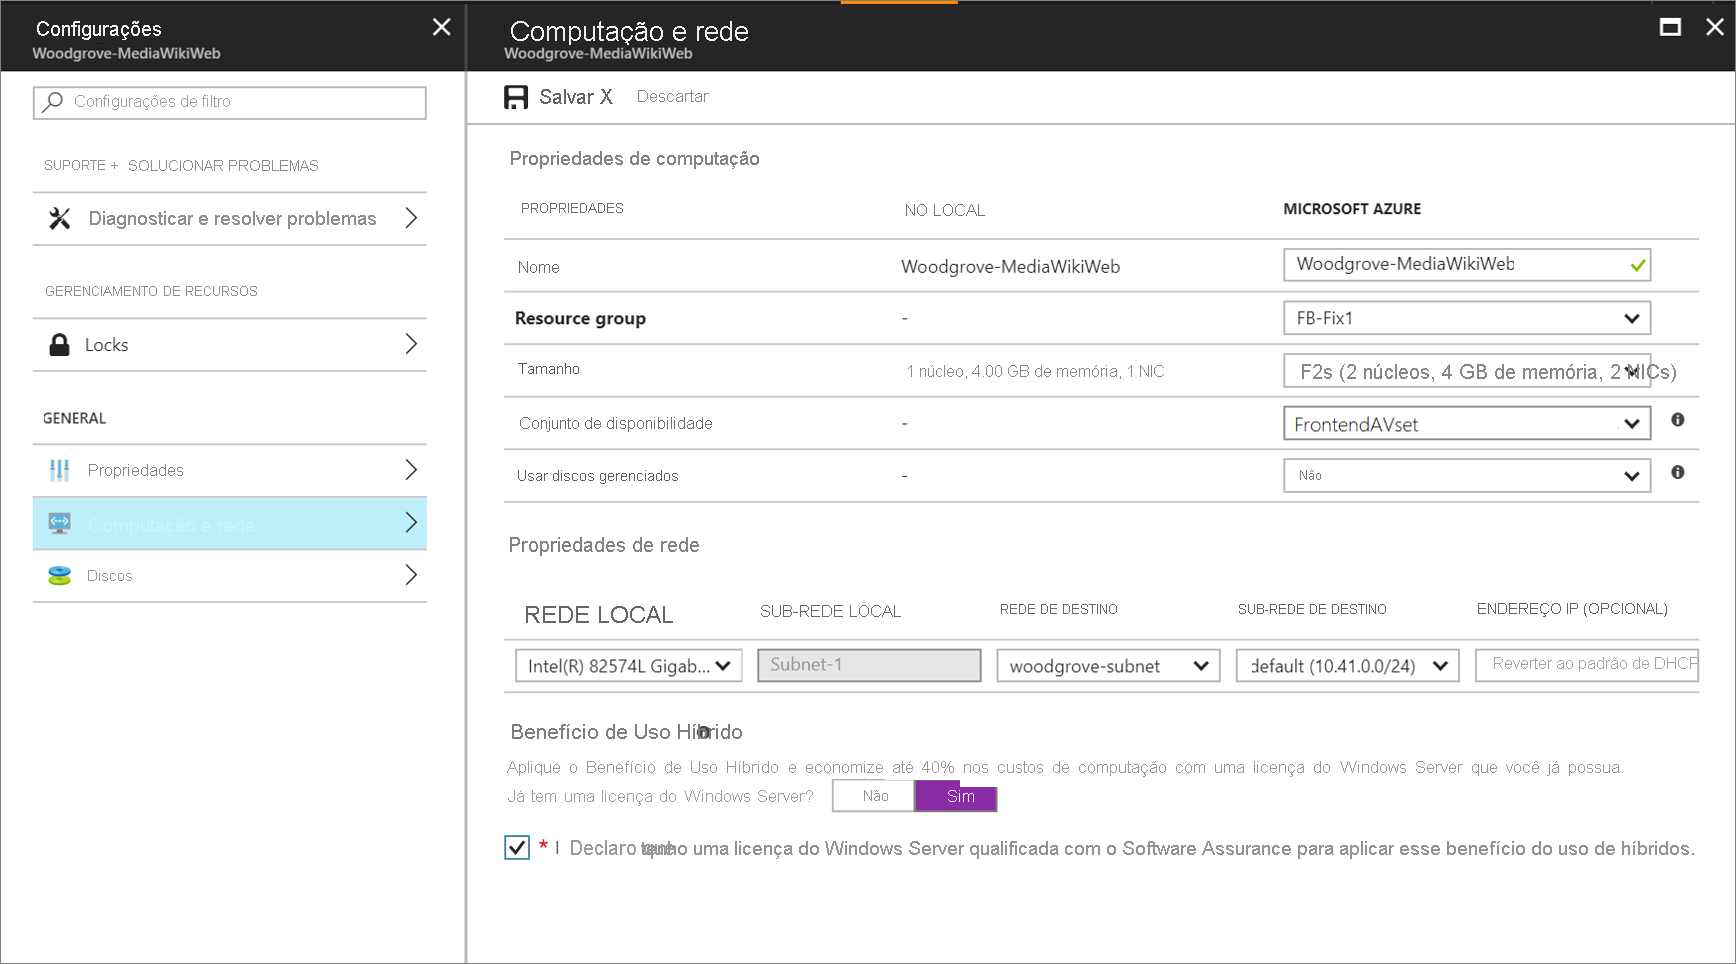The width and height of the screenshot is (1736, 964).
Task: Click the Descartar button
Action: [672, 97]
